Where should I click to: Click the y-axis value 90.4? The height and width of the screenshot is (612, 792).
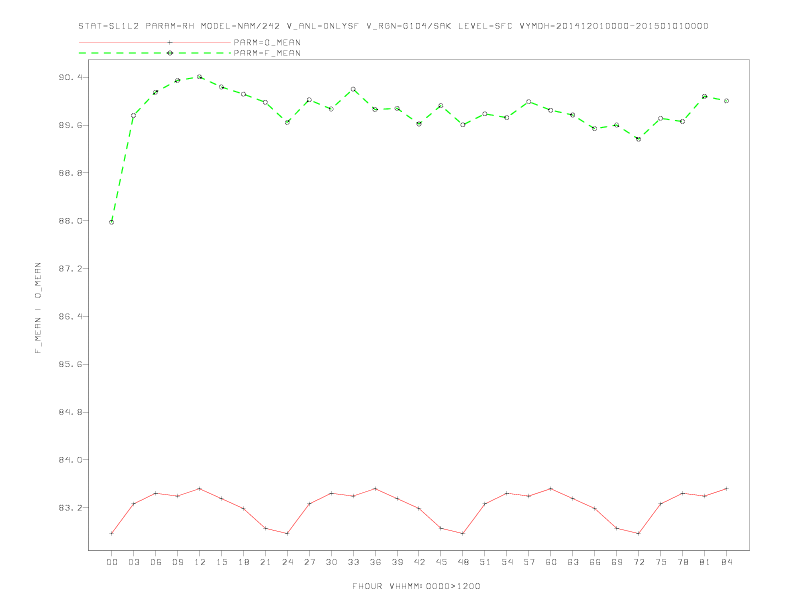click(x=70, y=77)
